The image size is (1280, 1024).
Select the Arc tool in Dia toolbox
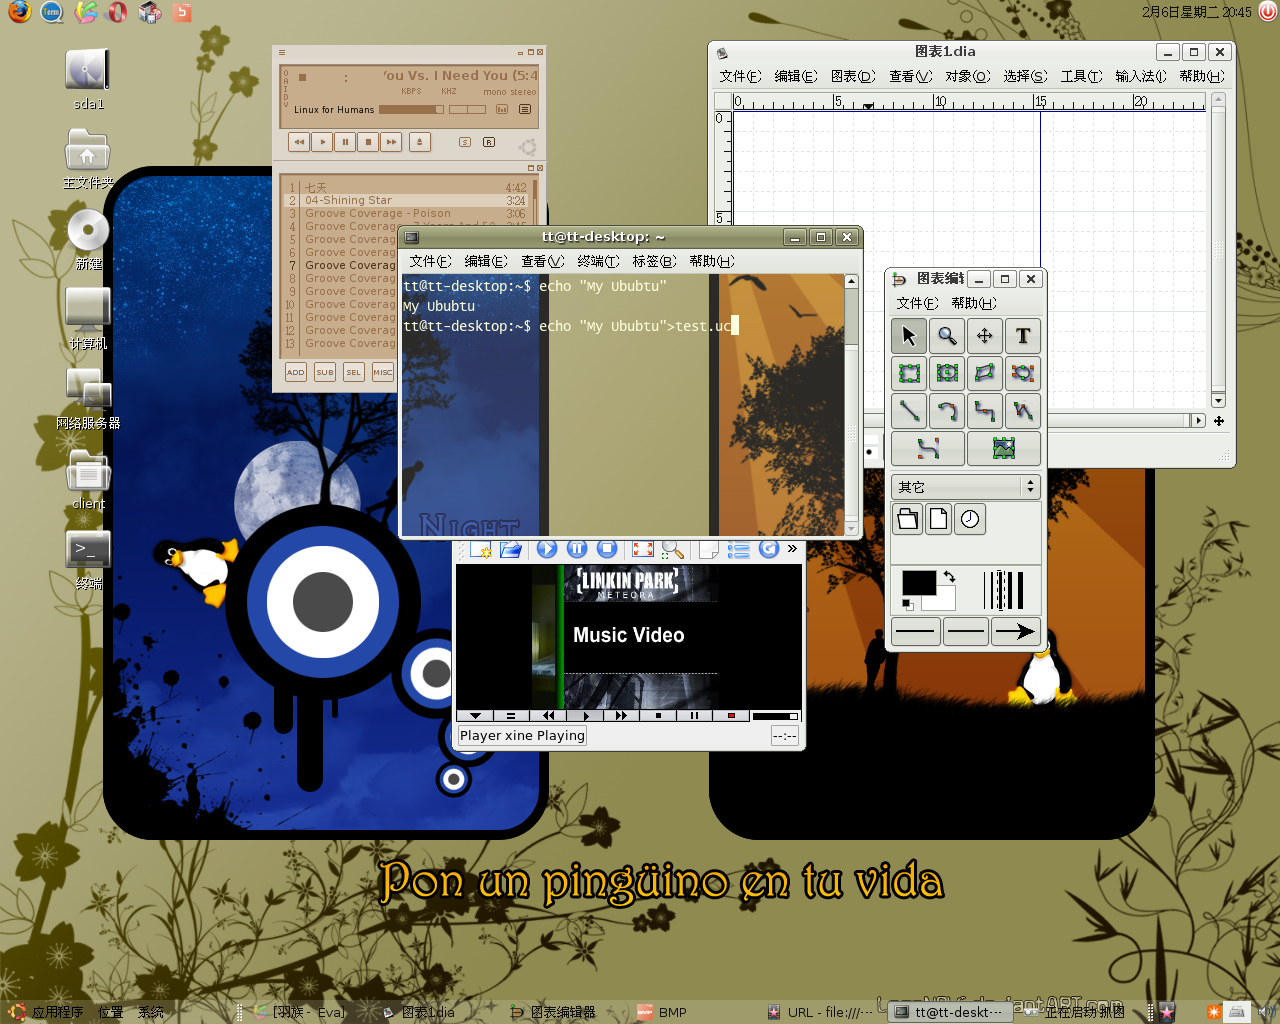point(947,411)
